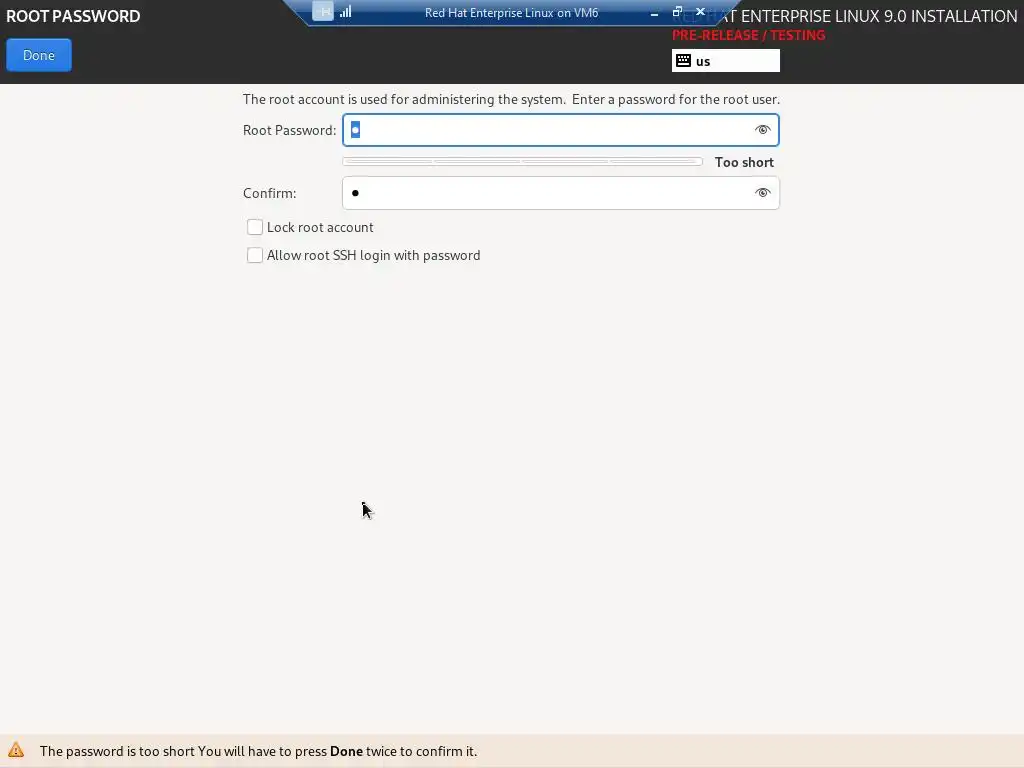
Task: Click the PRE-RELEASE / TESTING label
Action: tap(748, 35)
